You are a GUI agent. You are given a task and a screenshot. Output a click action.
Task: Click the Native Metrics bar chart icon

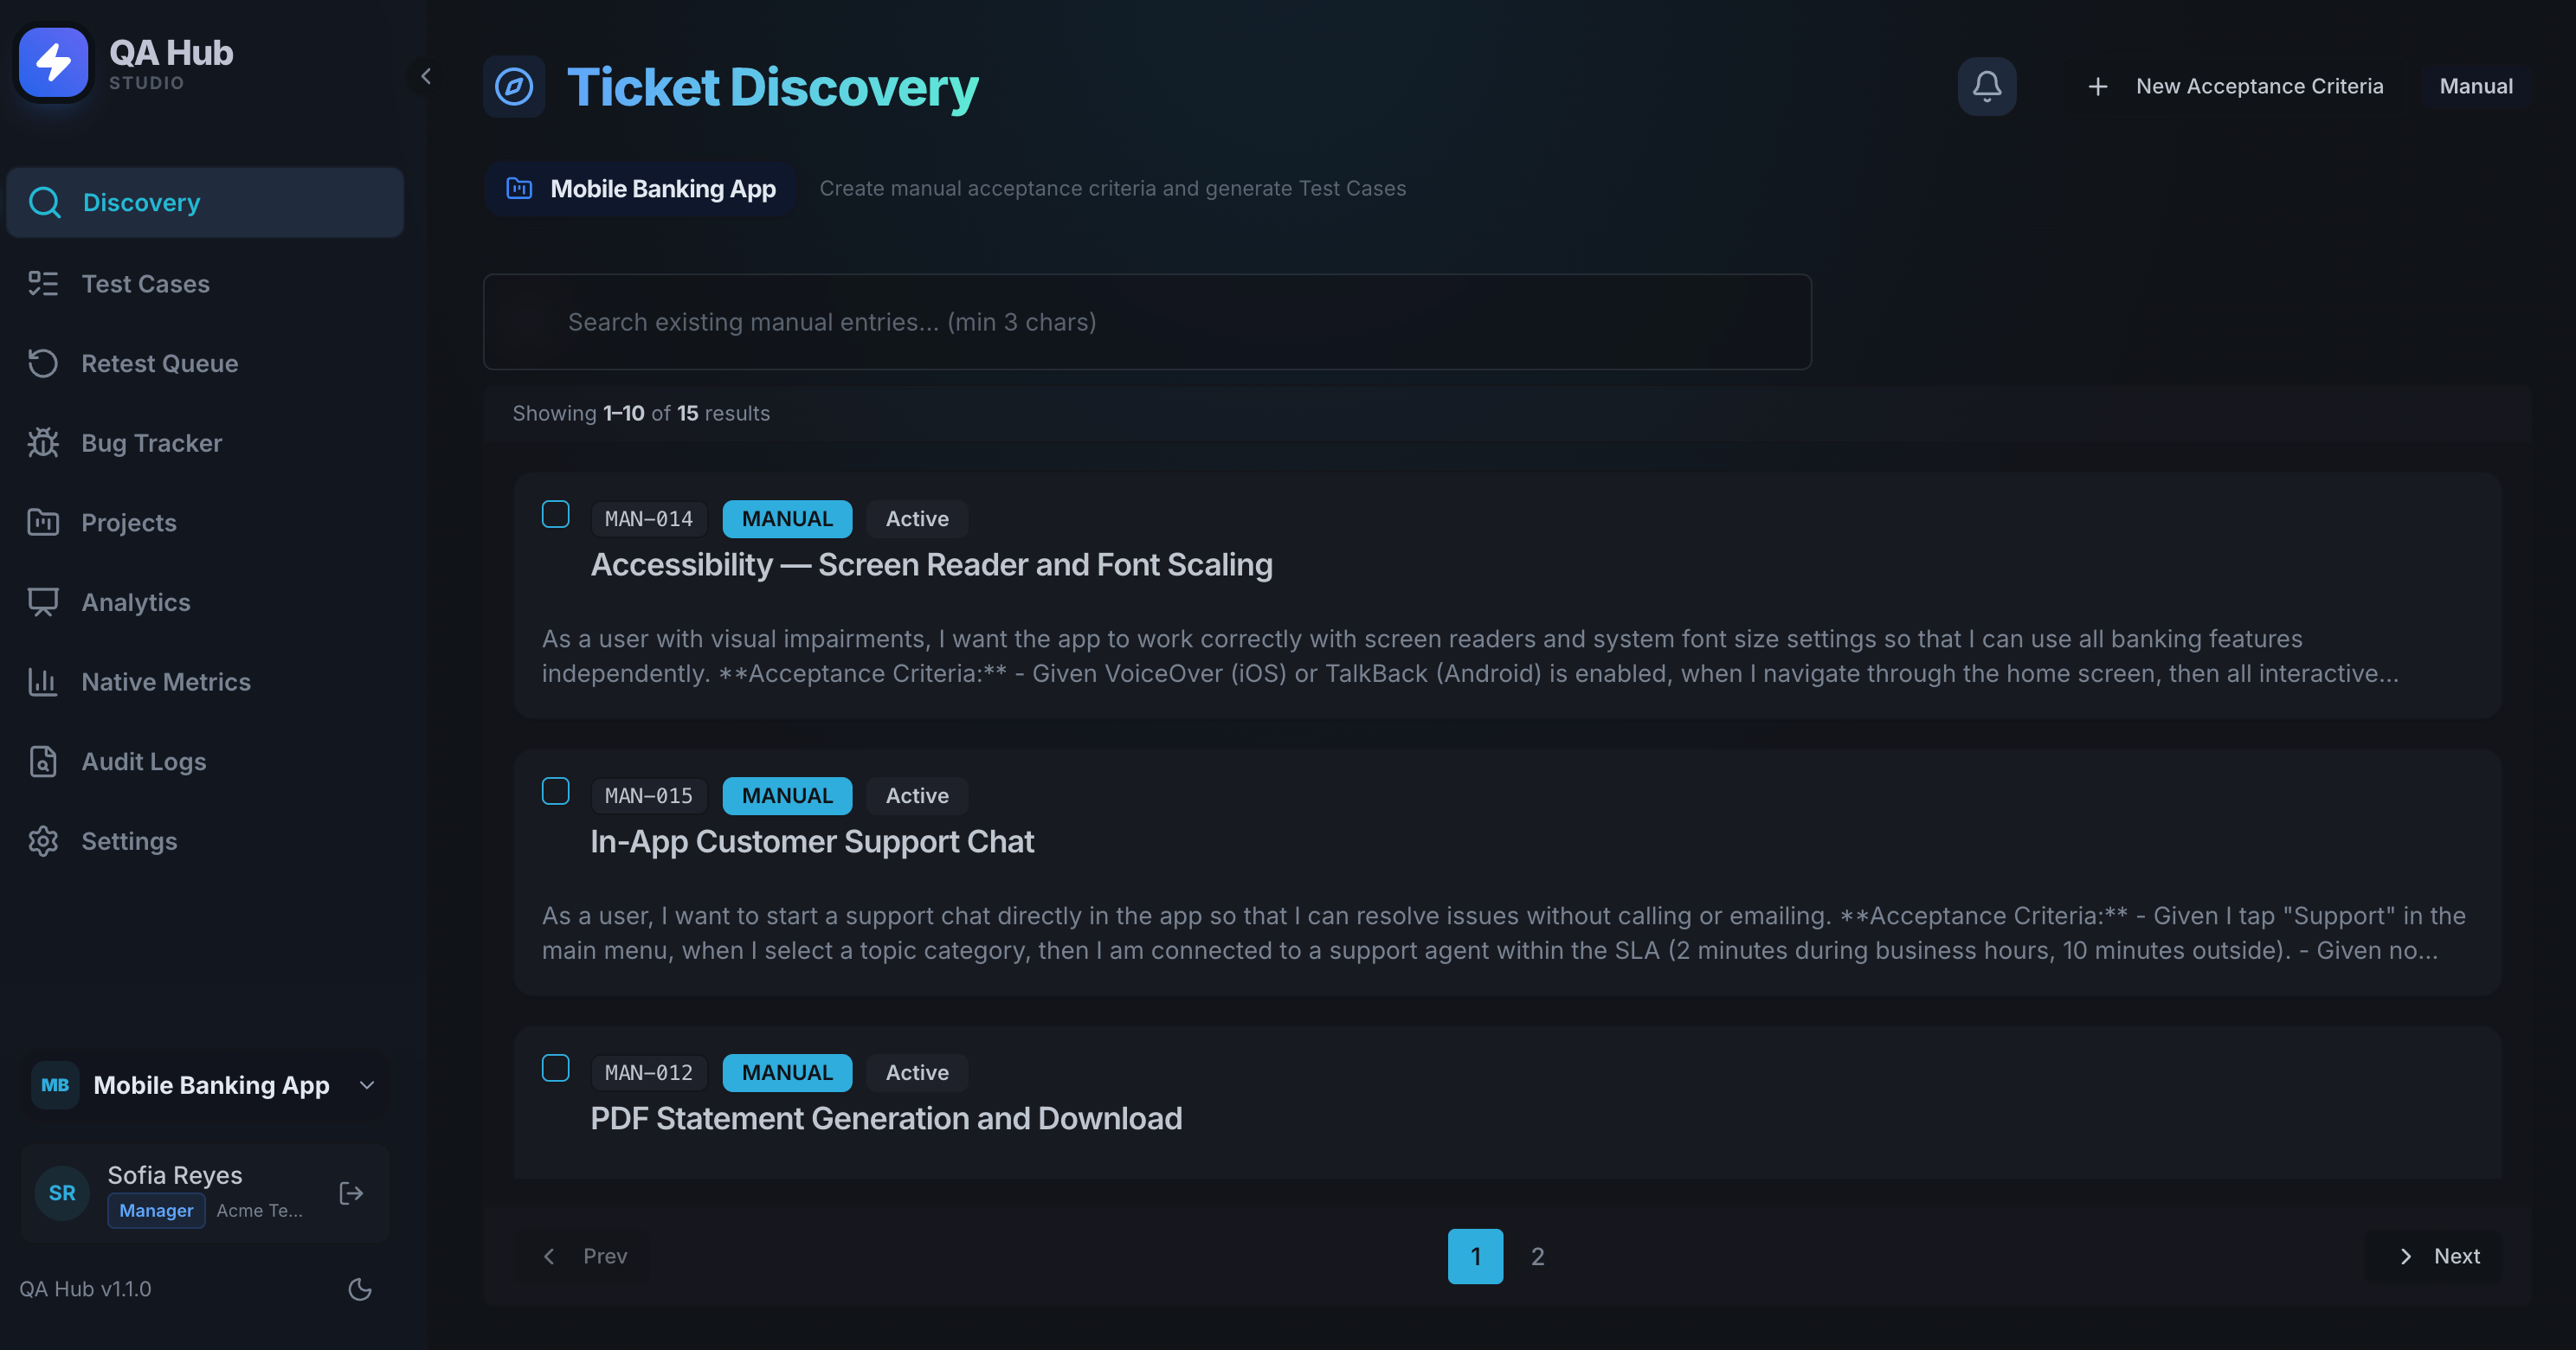[x=43, y=682]
